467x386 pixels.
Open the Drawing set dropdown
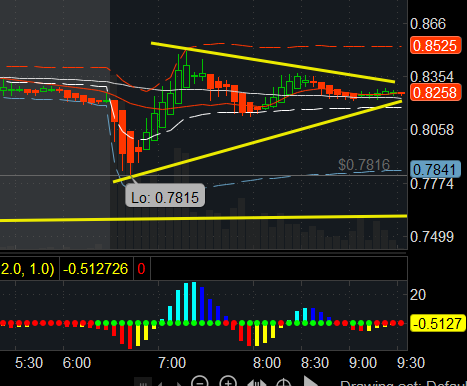(403, 383)
